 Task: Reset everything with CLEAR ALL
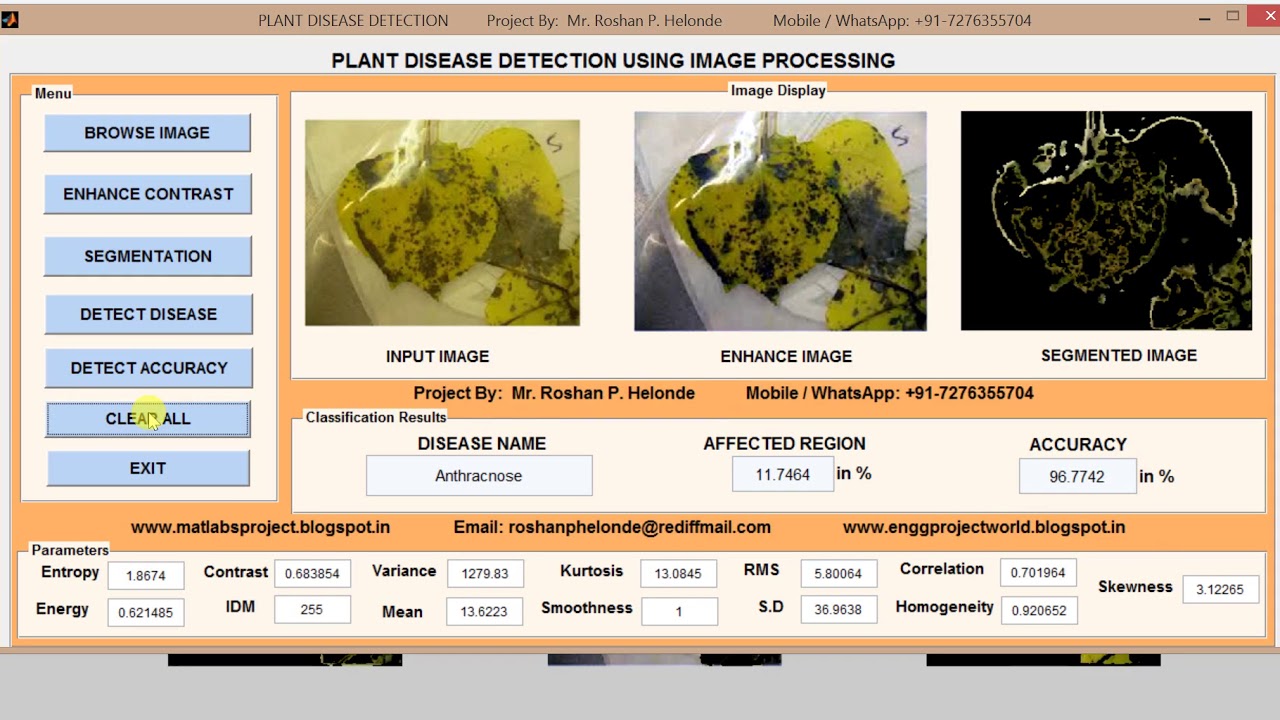coord(148,419)
